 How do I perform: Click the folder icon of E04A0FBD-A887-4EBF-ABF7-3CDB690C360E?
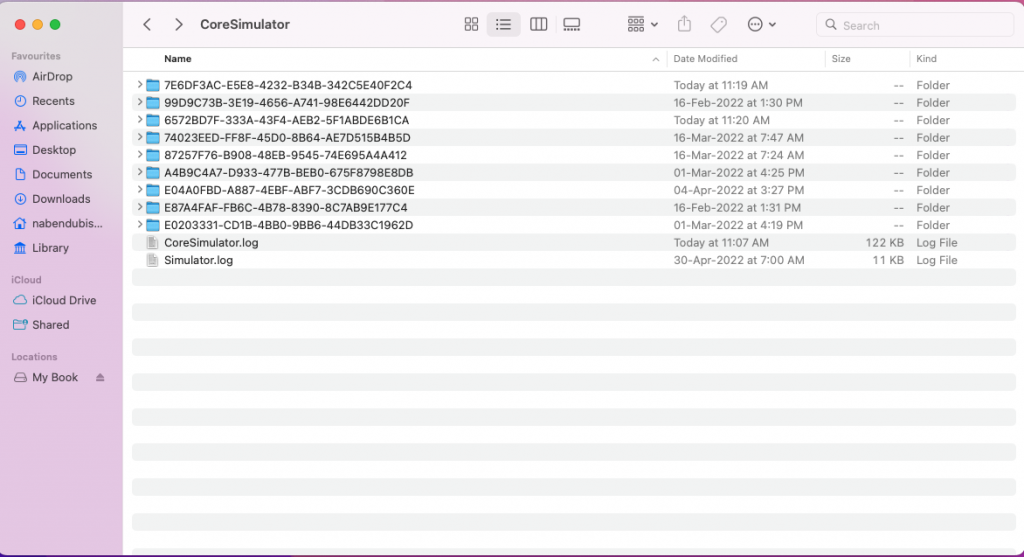[x=153, y=190]
